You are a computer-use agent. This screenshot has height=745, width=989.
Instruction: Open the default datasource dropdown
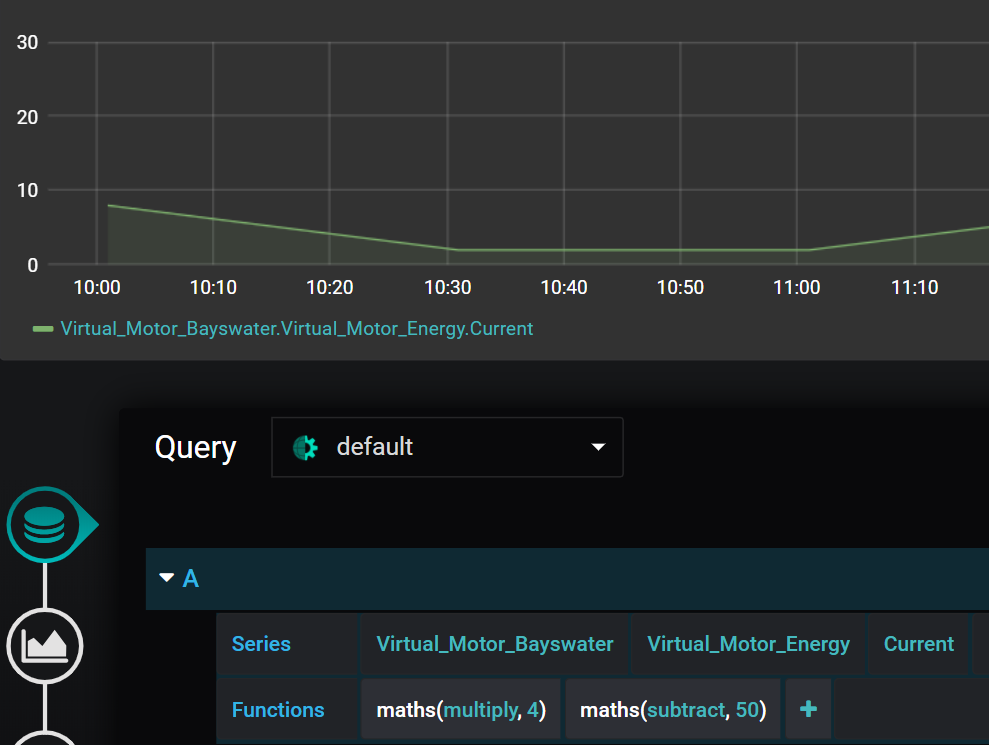pyautogui.click(x=447, y=447)
